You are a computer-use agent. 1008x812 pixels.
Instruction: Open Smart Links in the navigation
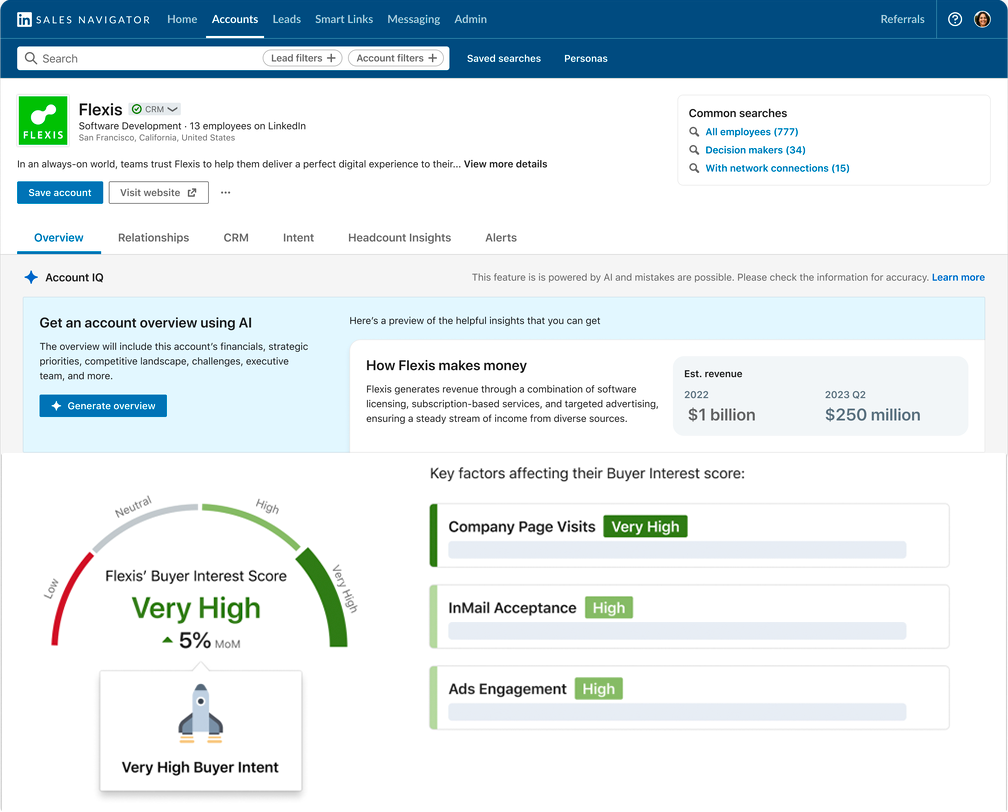point(344,19)
